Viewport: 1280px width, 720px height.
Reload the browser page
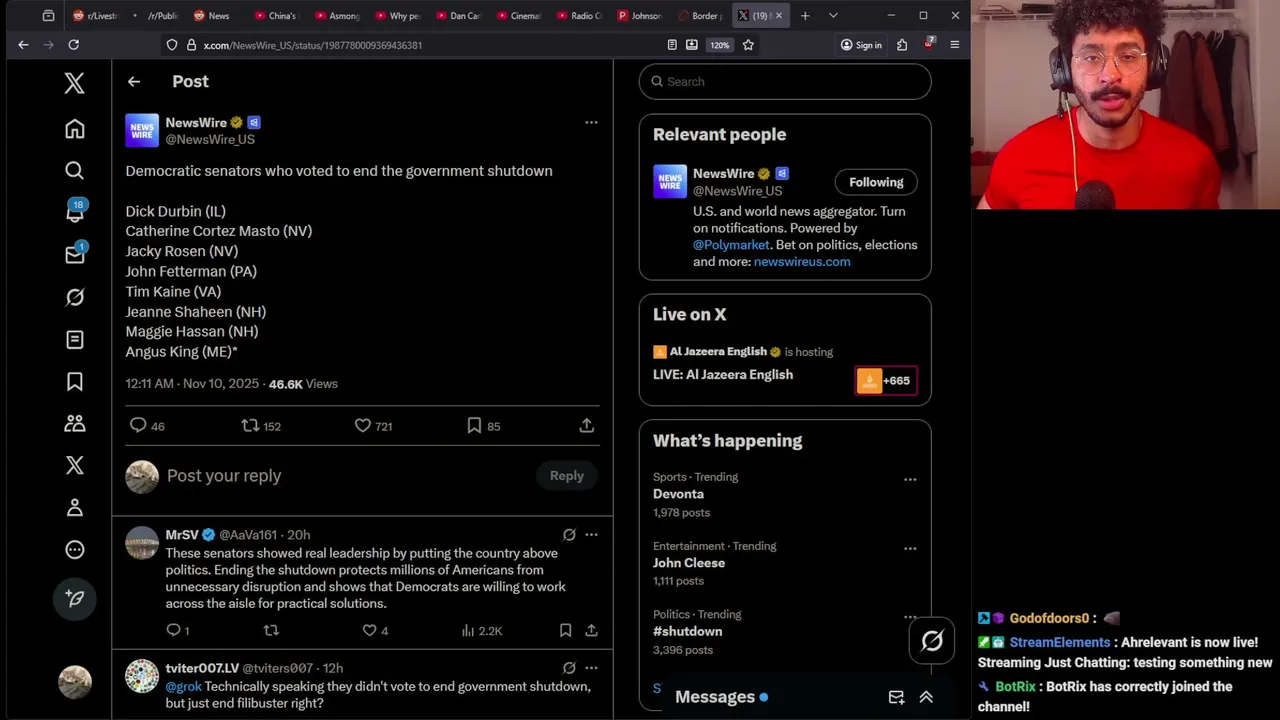(x=73, y=45)
